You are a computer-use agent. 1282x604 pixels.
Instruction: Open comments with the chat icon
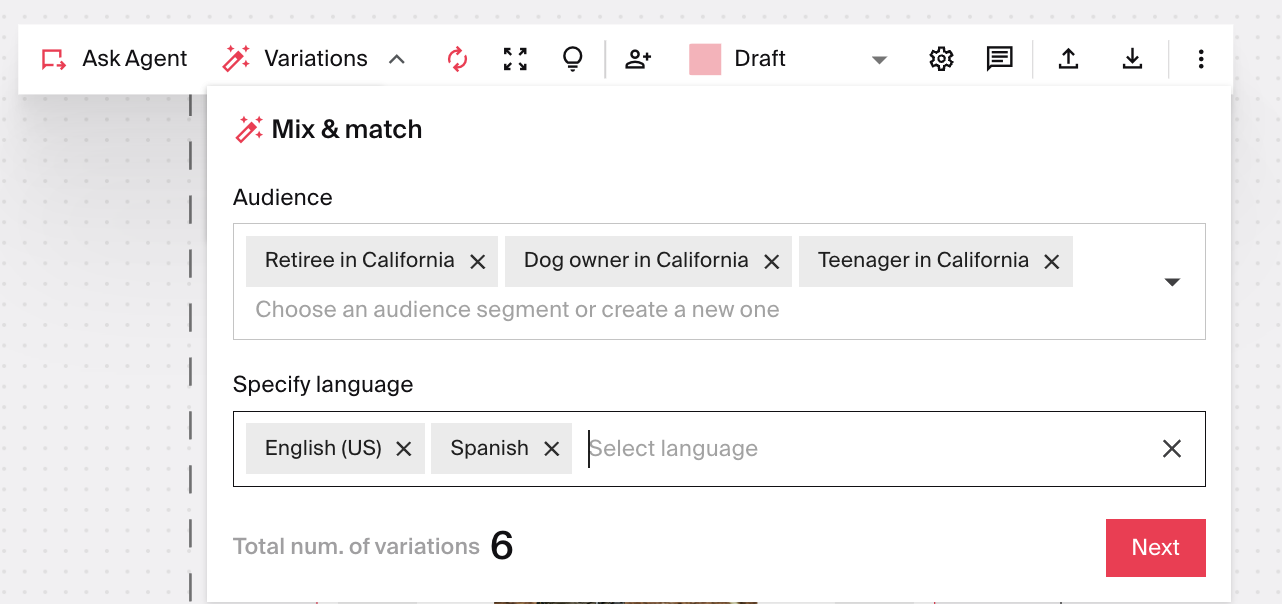click(x=1000, y=58)
